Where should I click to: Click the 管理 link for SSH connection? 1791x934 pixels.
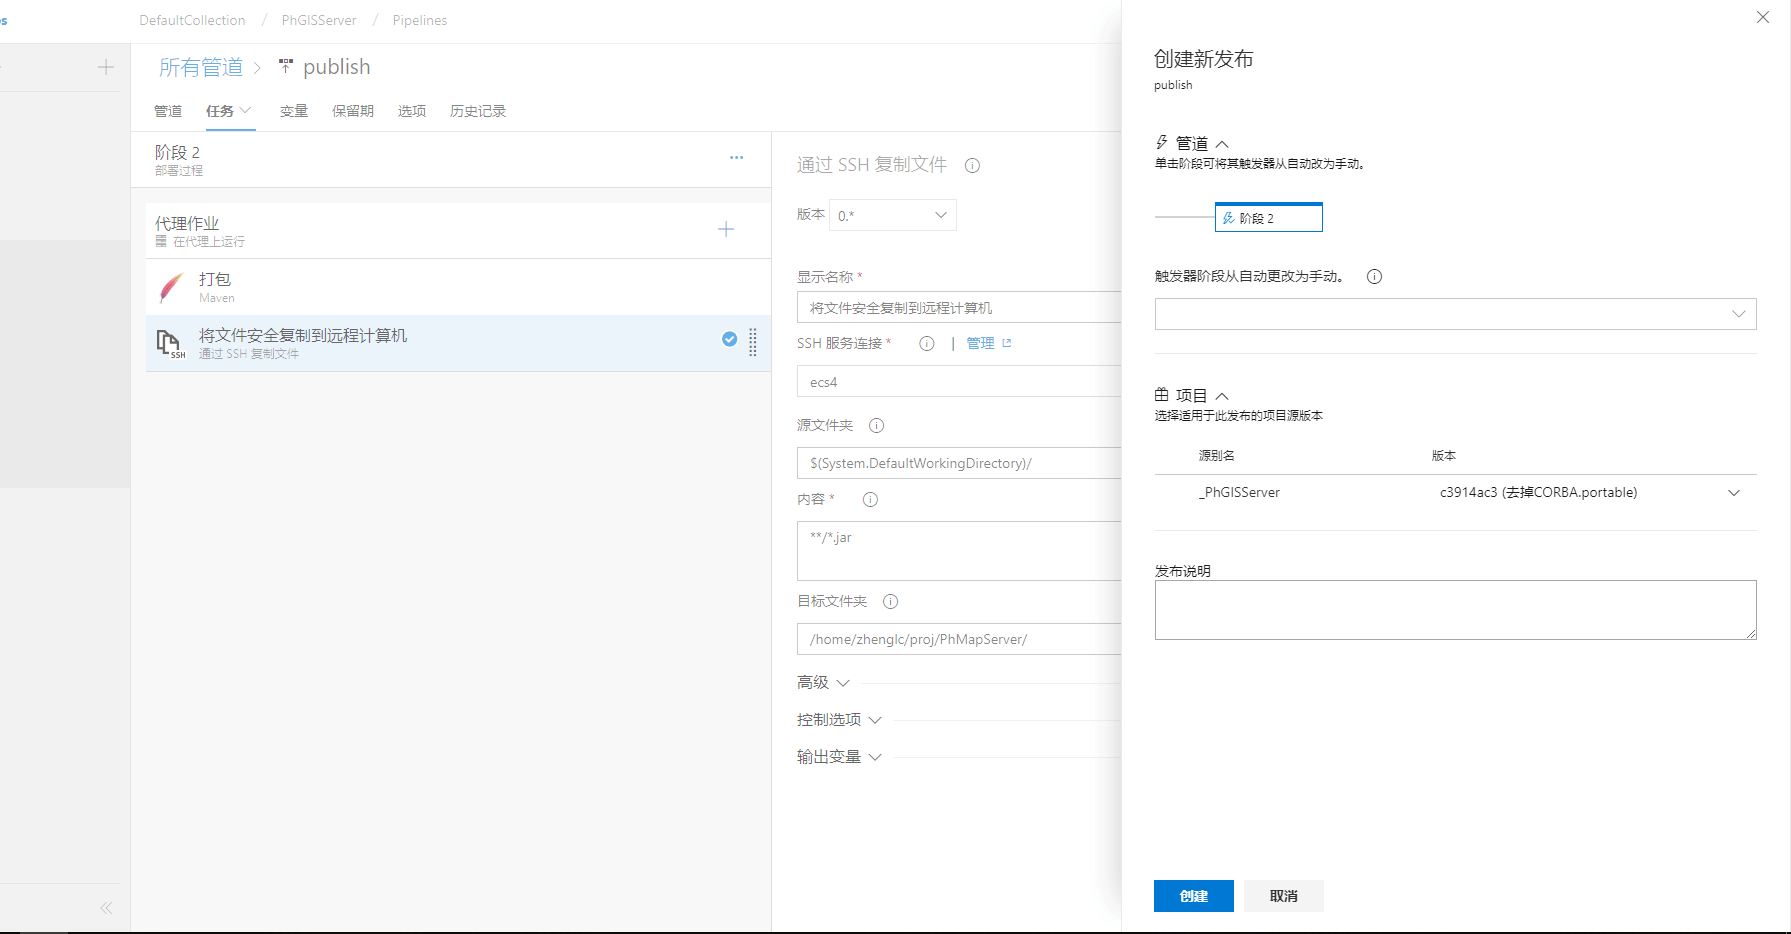(980, 344)
